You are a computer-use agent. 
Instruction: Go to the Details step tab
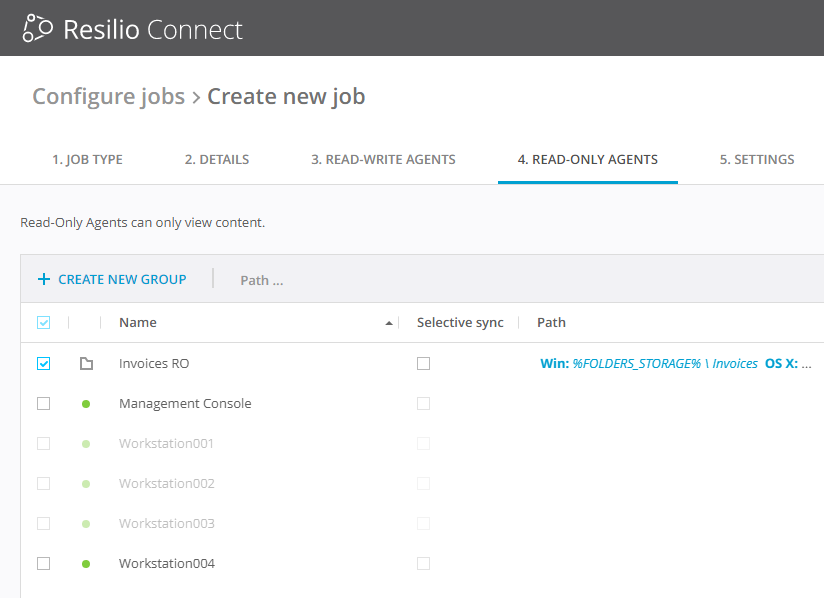click(217, 159)
